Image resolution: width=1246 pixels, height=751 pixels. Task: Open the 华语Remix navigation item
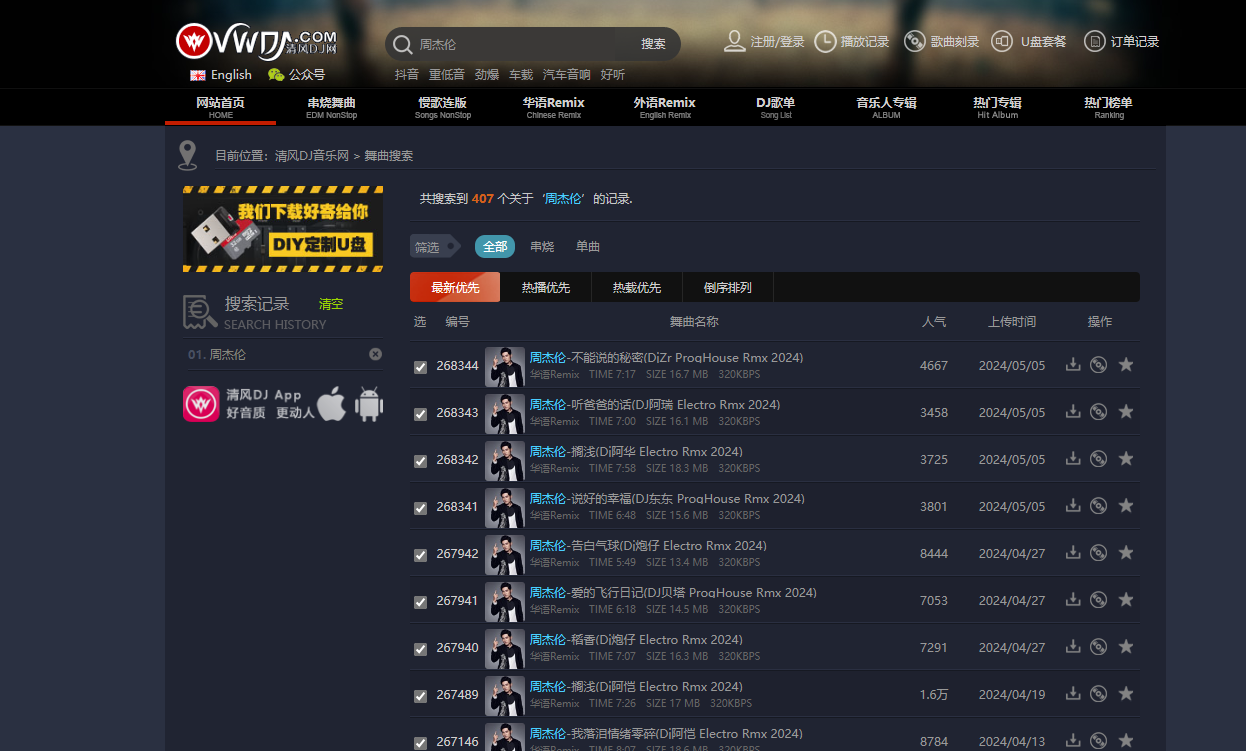[x=554, y=107]
